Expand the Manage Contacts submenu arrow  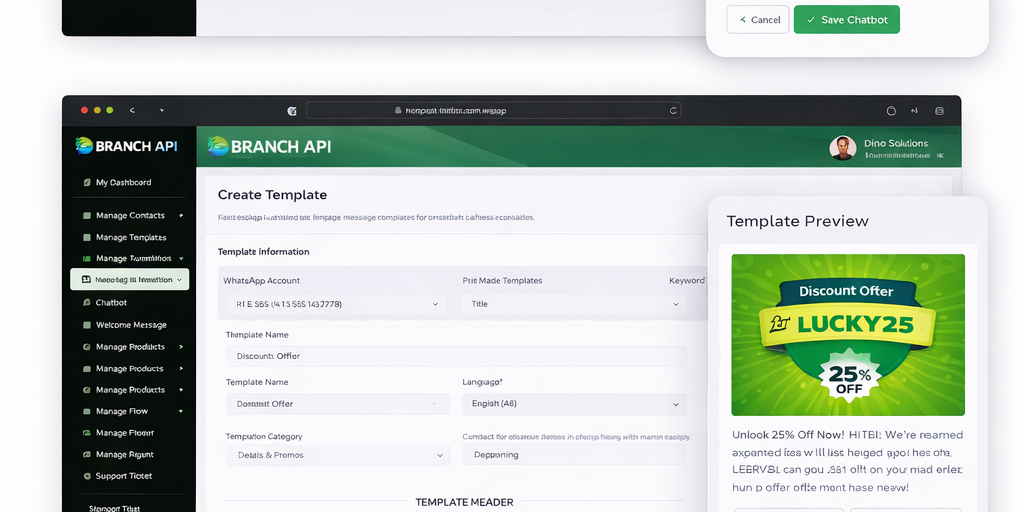pyautogui.click(x=181, y=216)
